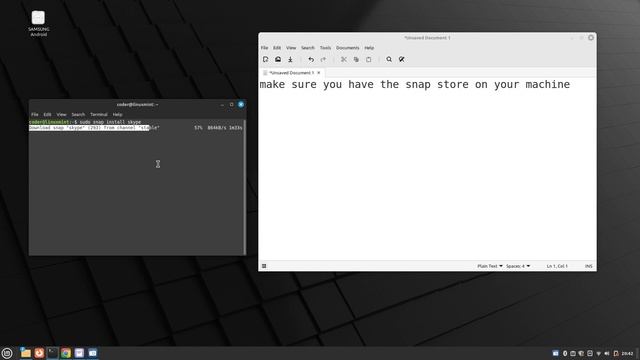Viewport: 640px width, 360px height.
Task: Open the Help menu in text editor
Action: 369,48
